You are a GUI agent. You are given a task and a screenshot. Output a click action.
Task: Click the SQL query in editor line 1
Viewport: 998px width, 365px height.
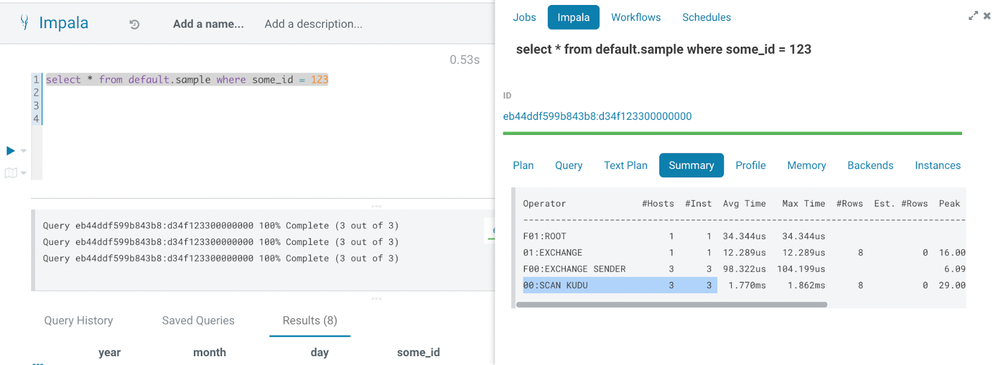click(186, 80)
